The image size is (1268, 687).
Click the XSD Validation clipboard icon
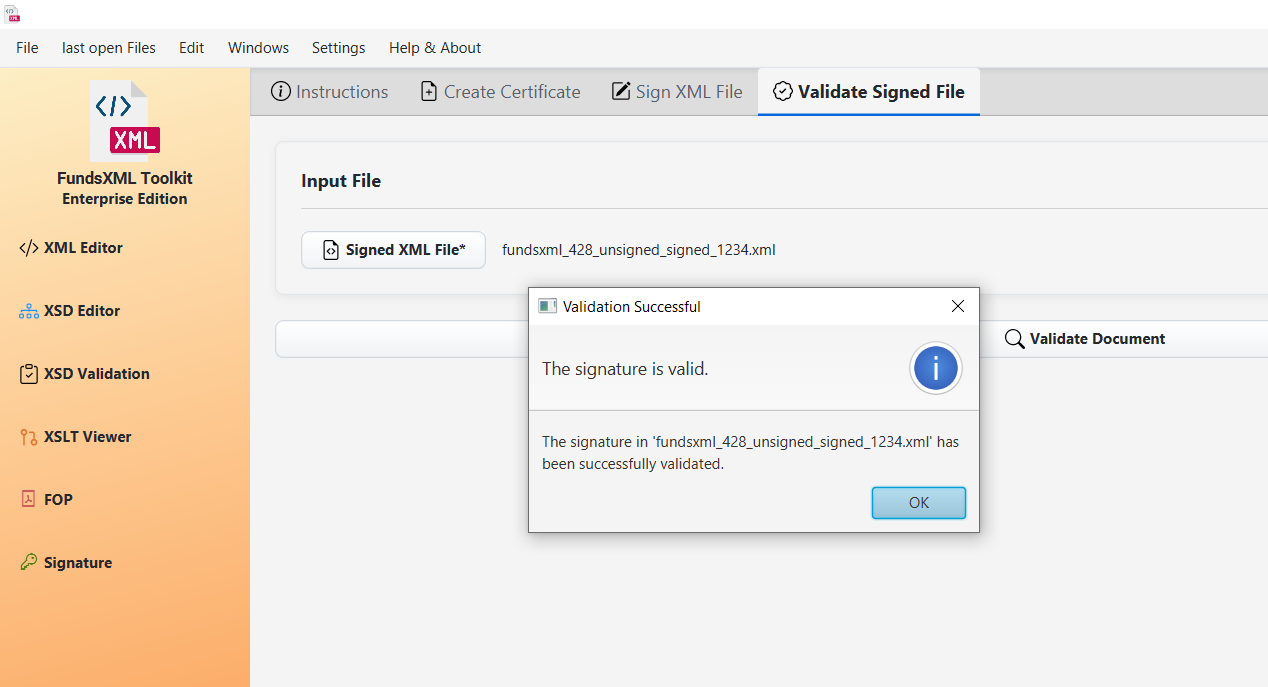point(29,374)
